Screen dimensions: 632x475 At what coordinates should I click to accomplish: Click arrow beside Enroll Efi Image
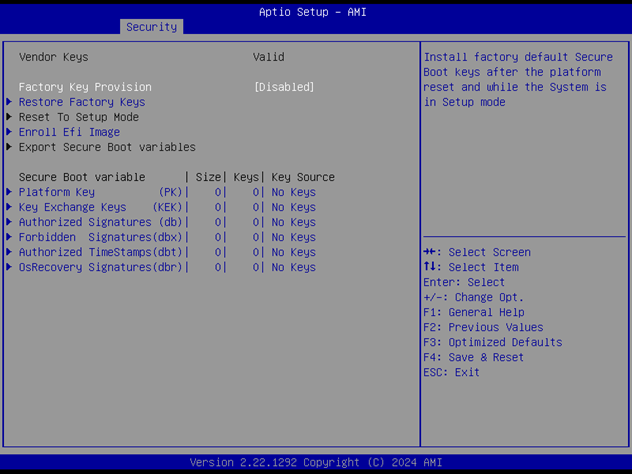point(10,132)
